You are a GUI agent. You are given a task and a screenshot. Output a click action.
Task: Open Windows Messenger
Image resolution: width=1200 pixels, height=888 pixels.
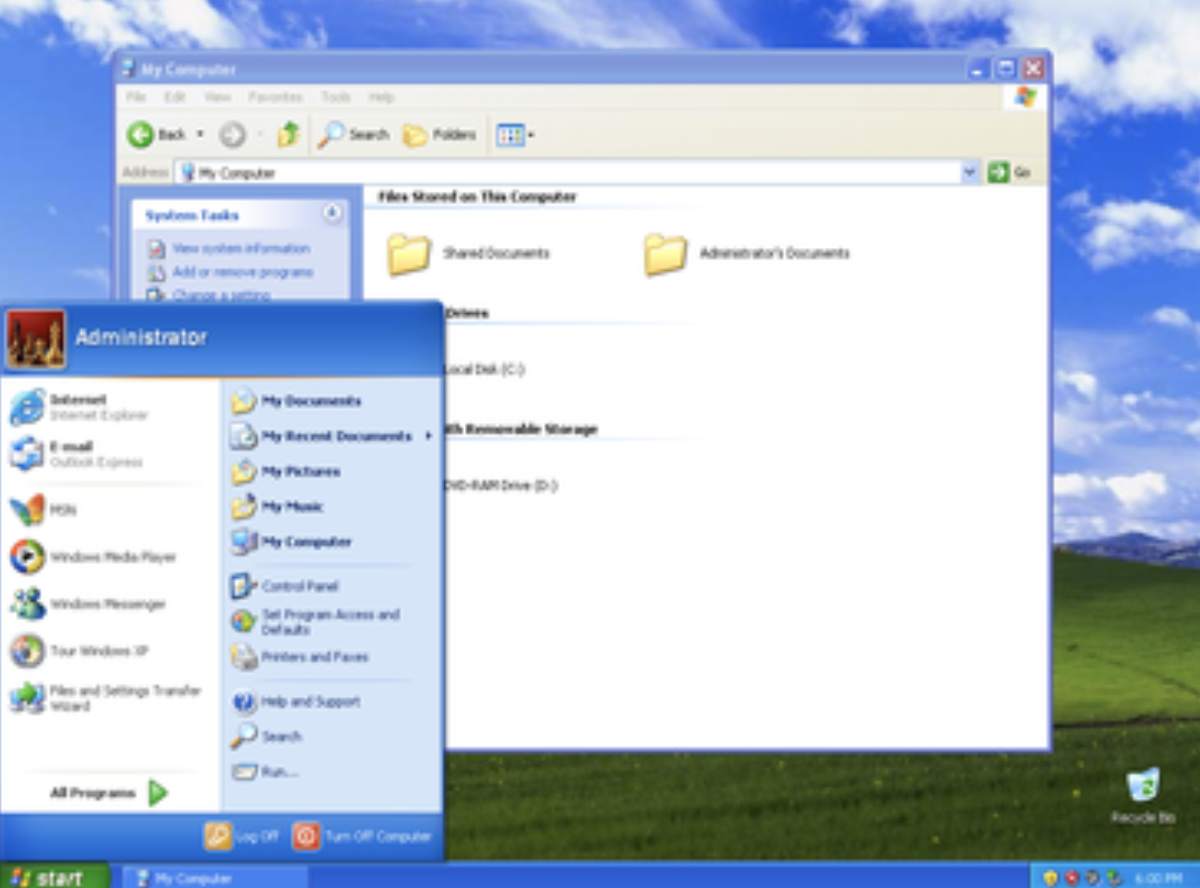click(x=88, y=604)
